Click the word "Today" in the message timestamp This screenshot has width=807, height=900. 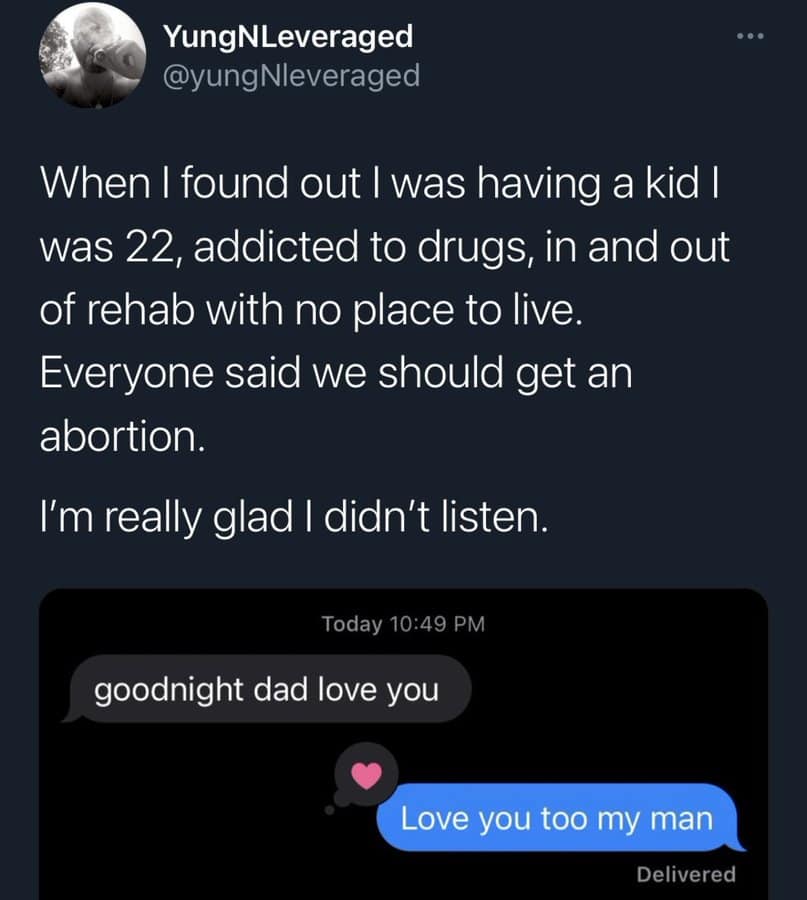352,623
